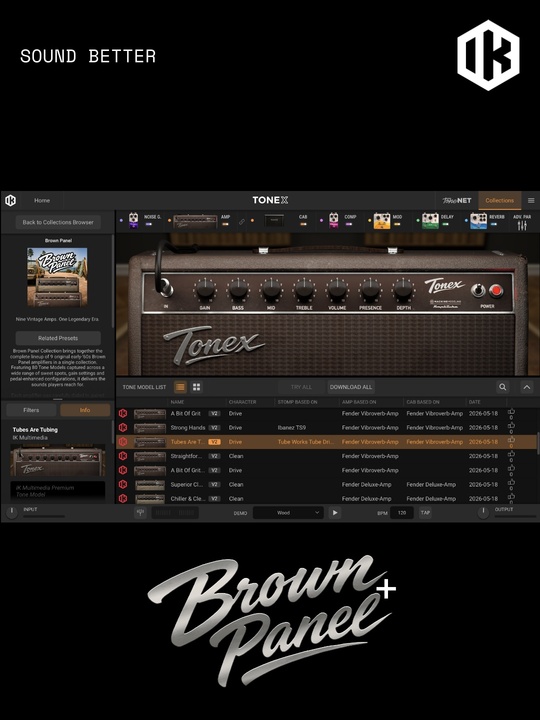Toggle the MOD on/off indicator

point(397,225)
